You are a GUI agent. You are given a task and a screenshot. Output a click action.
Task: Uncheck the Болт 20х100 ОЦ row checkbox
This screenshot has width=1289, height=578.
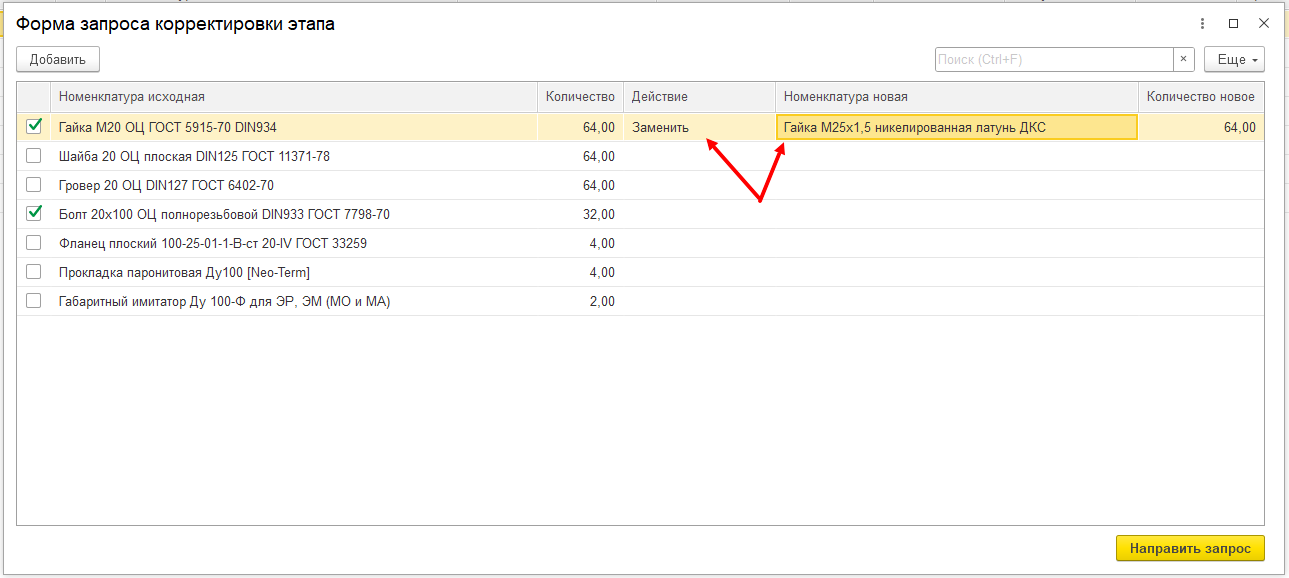point(34,213)
